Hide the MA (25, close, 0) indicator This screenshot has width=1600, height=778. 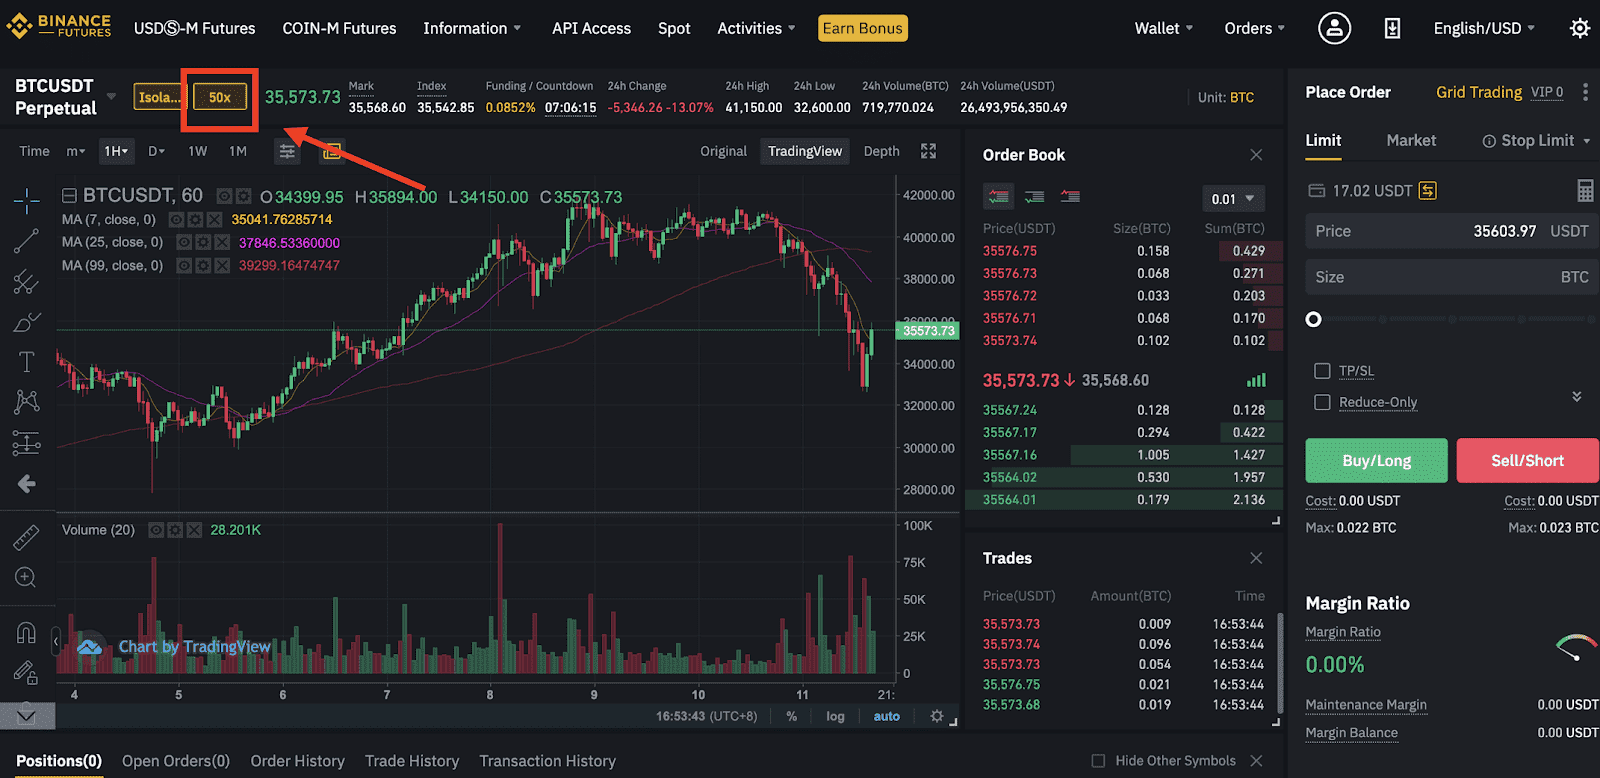(184, 242)
